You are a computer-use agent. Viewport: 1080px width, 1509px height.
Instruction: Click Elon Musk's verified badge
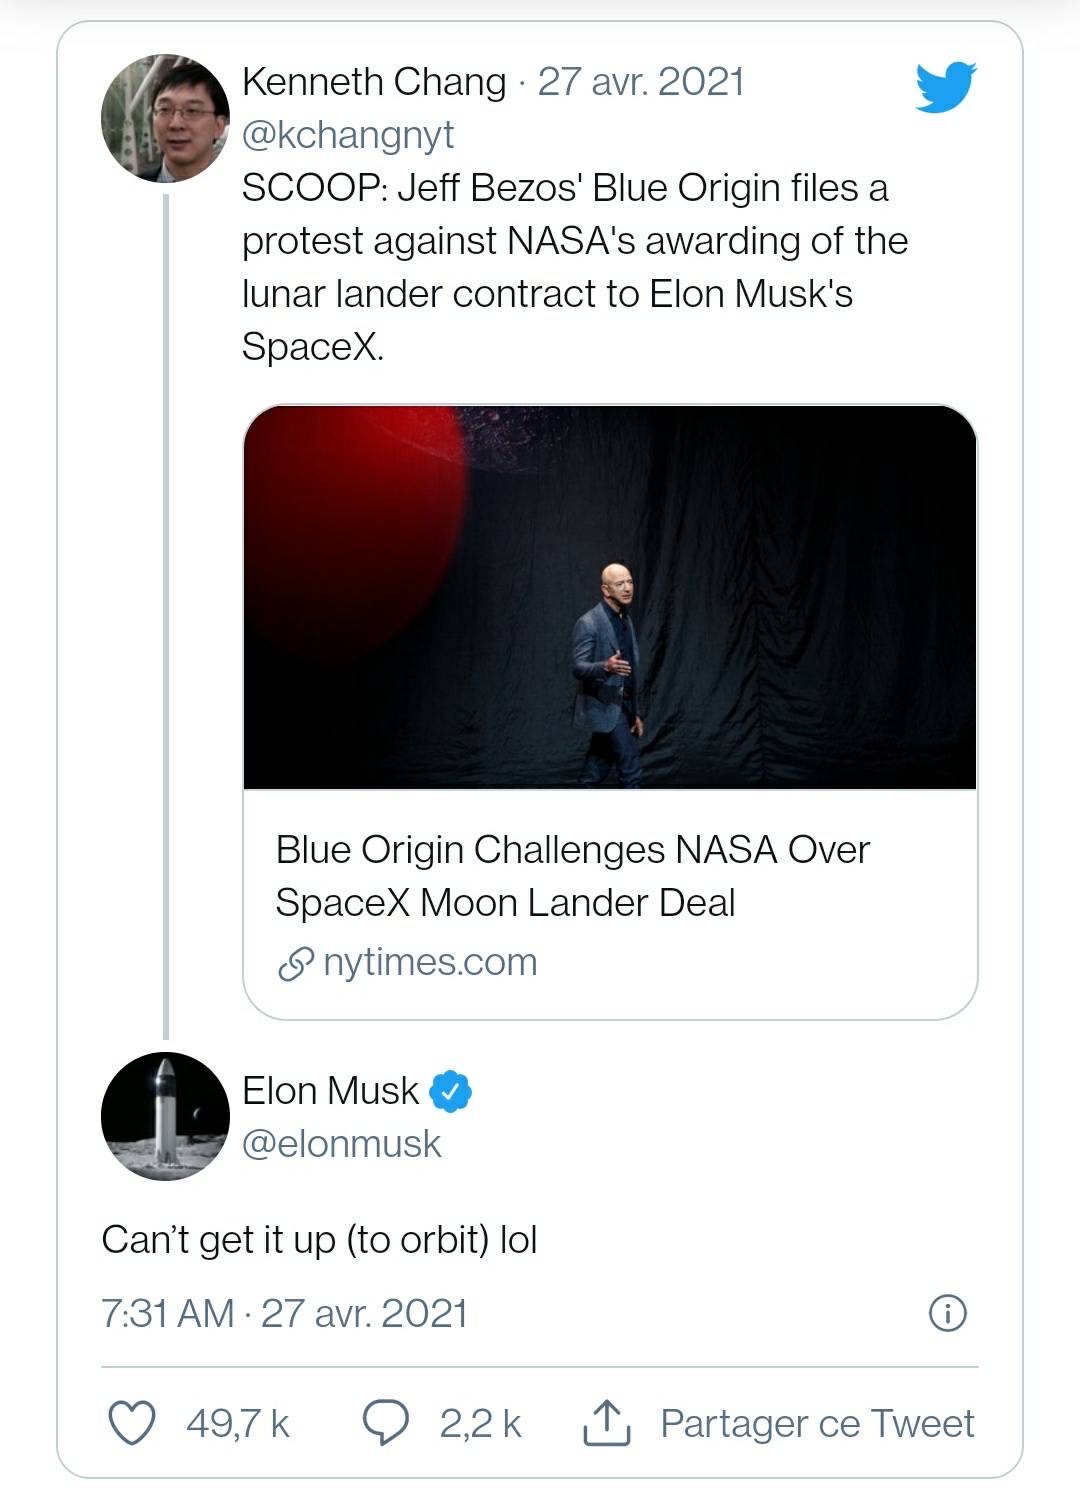(x=451, y=1091)
